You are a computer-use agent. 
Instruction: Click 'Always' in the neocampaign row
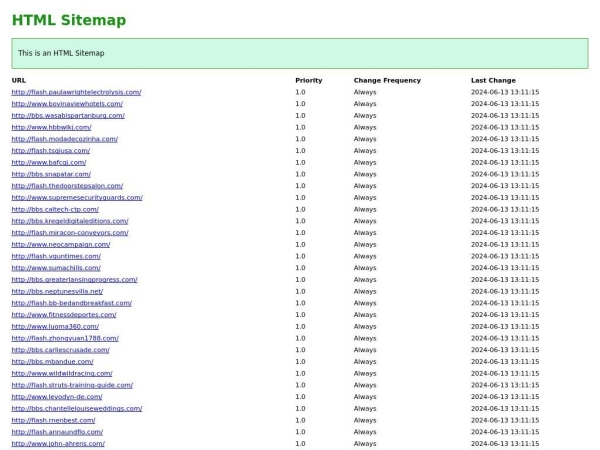point(365,245)
